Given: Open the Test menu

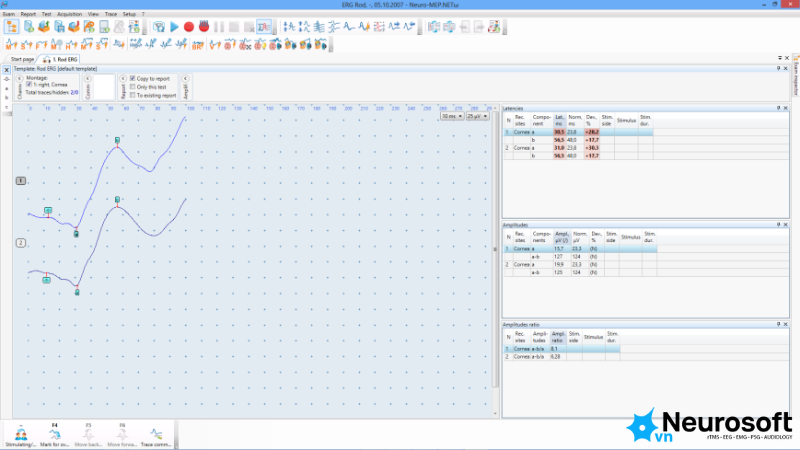Looking at the screenshot, I should [x=46, y=14].
